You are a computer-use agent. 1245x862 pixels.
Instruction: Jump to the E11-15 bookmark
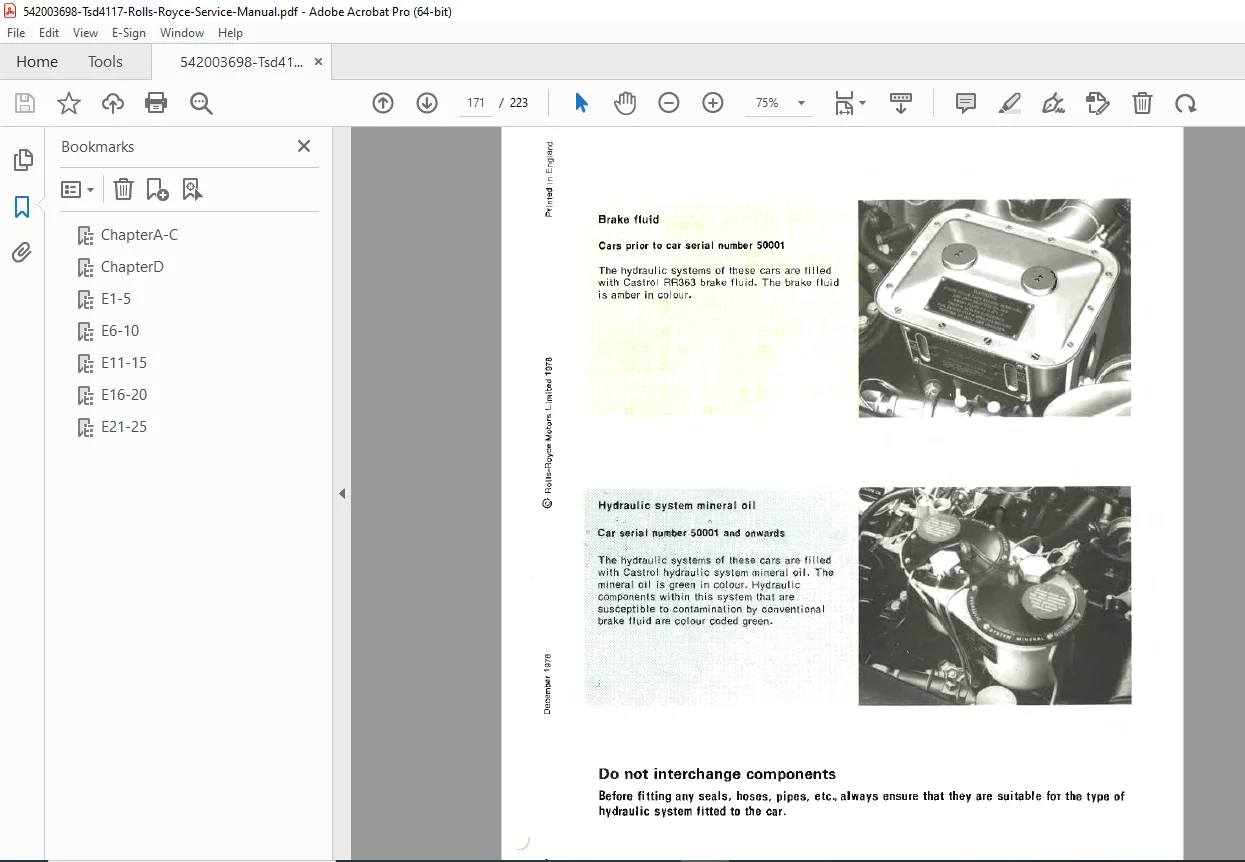(x=124, y=363)
